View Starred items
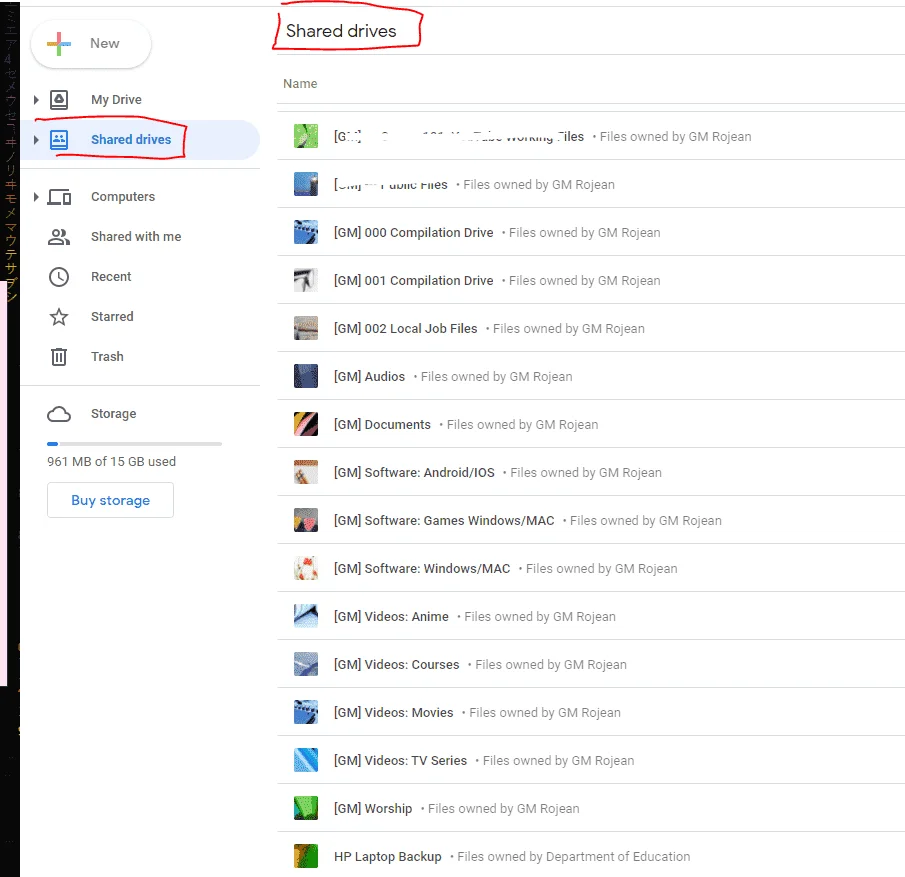Viewport: 905px width, 877px height. point(112,317)
